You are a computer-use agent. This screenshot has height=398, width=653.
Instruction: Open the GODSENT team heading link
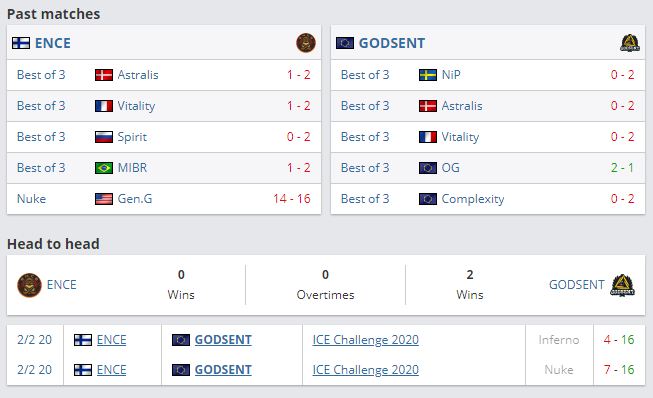coord(392,43)
